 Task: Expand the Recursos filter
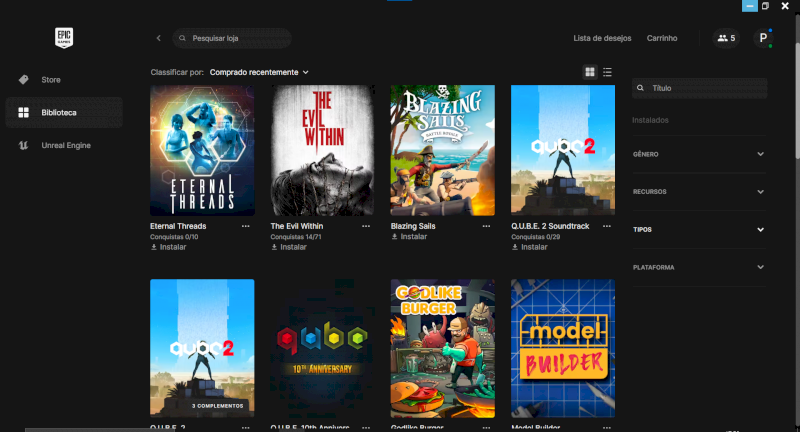pyautogui.click(x=699, y=192)
